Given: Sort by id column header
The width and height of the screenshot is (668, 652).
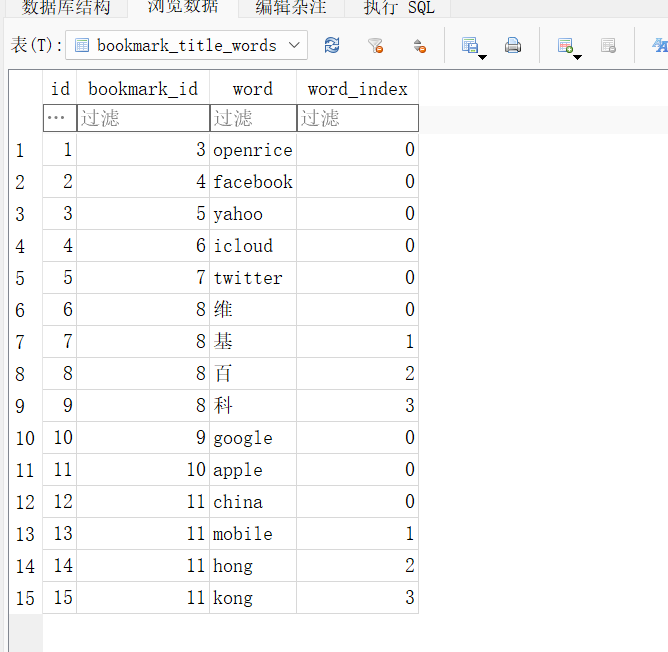Looking at the screenshot, I should pyautogui.click(x=60, y=89).
